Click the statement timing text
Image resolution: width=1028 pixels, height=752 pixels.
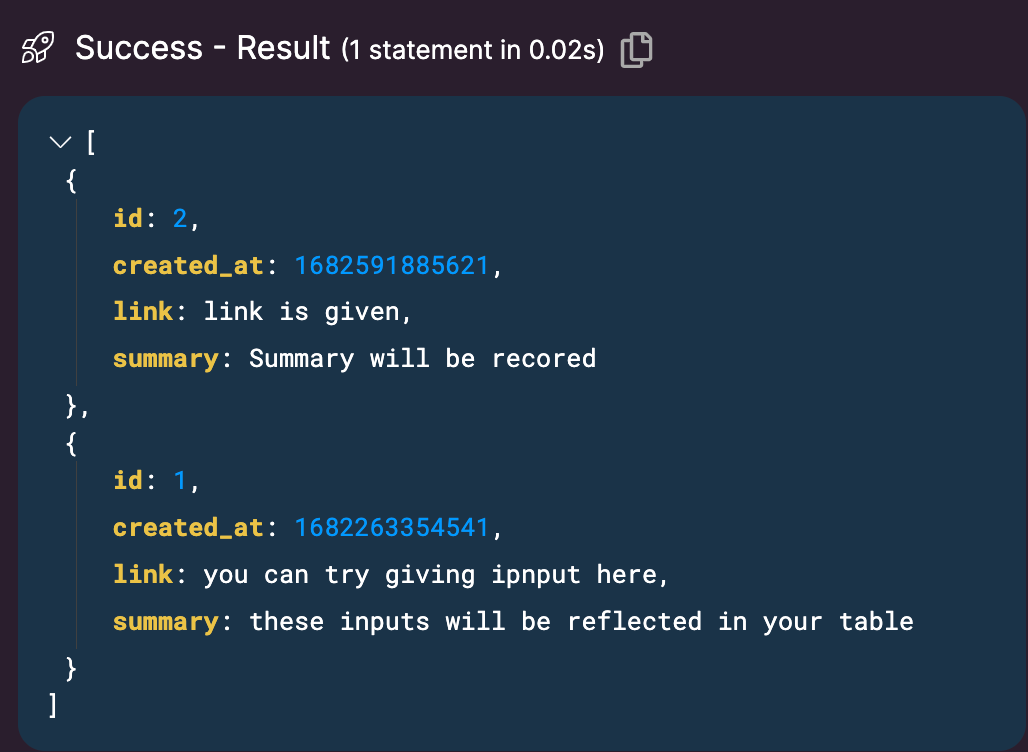(x=473, y=50)
